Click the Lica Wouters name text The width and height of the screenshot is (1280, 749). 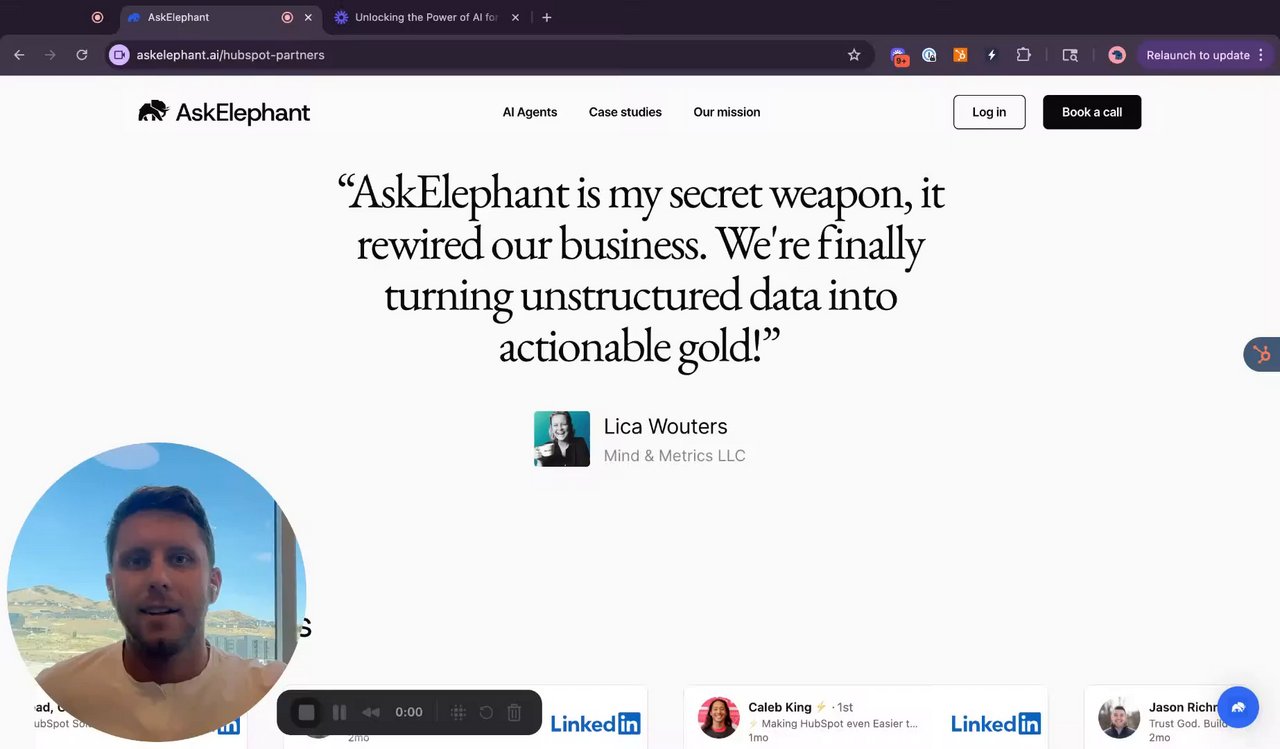(x=666, y=426)
